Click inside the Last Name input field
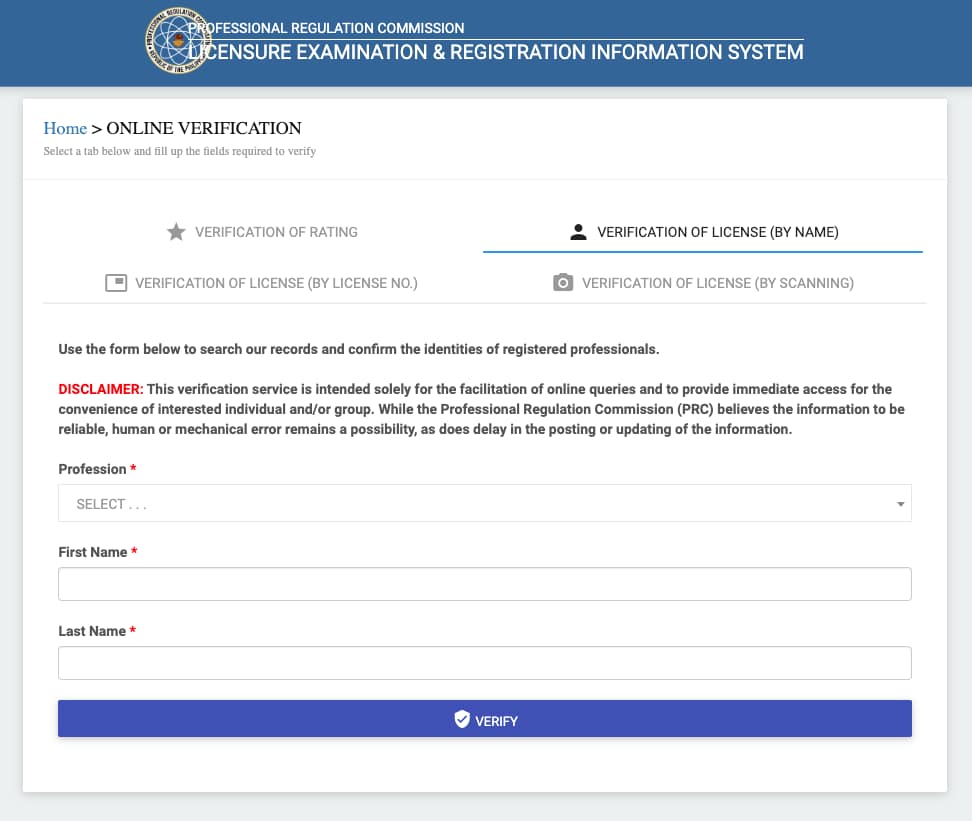 485,662
